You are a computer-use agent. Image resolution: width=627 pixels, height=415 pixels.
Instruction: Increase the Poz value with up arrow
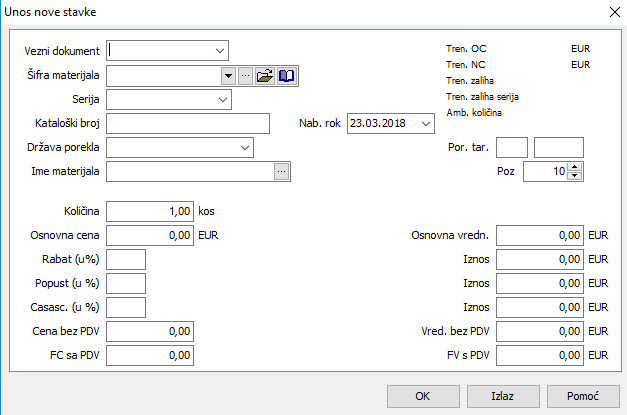click(575, 167)
